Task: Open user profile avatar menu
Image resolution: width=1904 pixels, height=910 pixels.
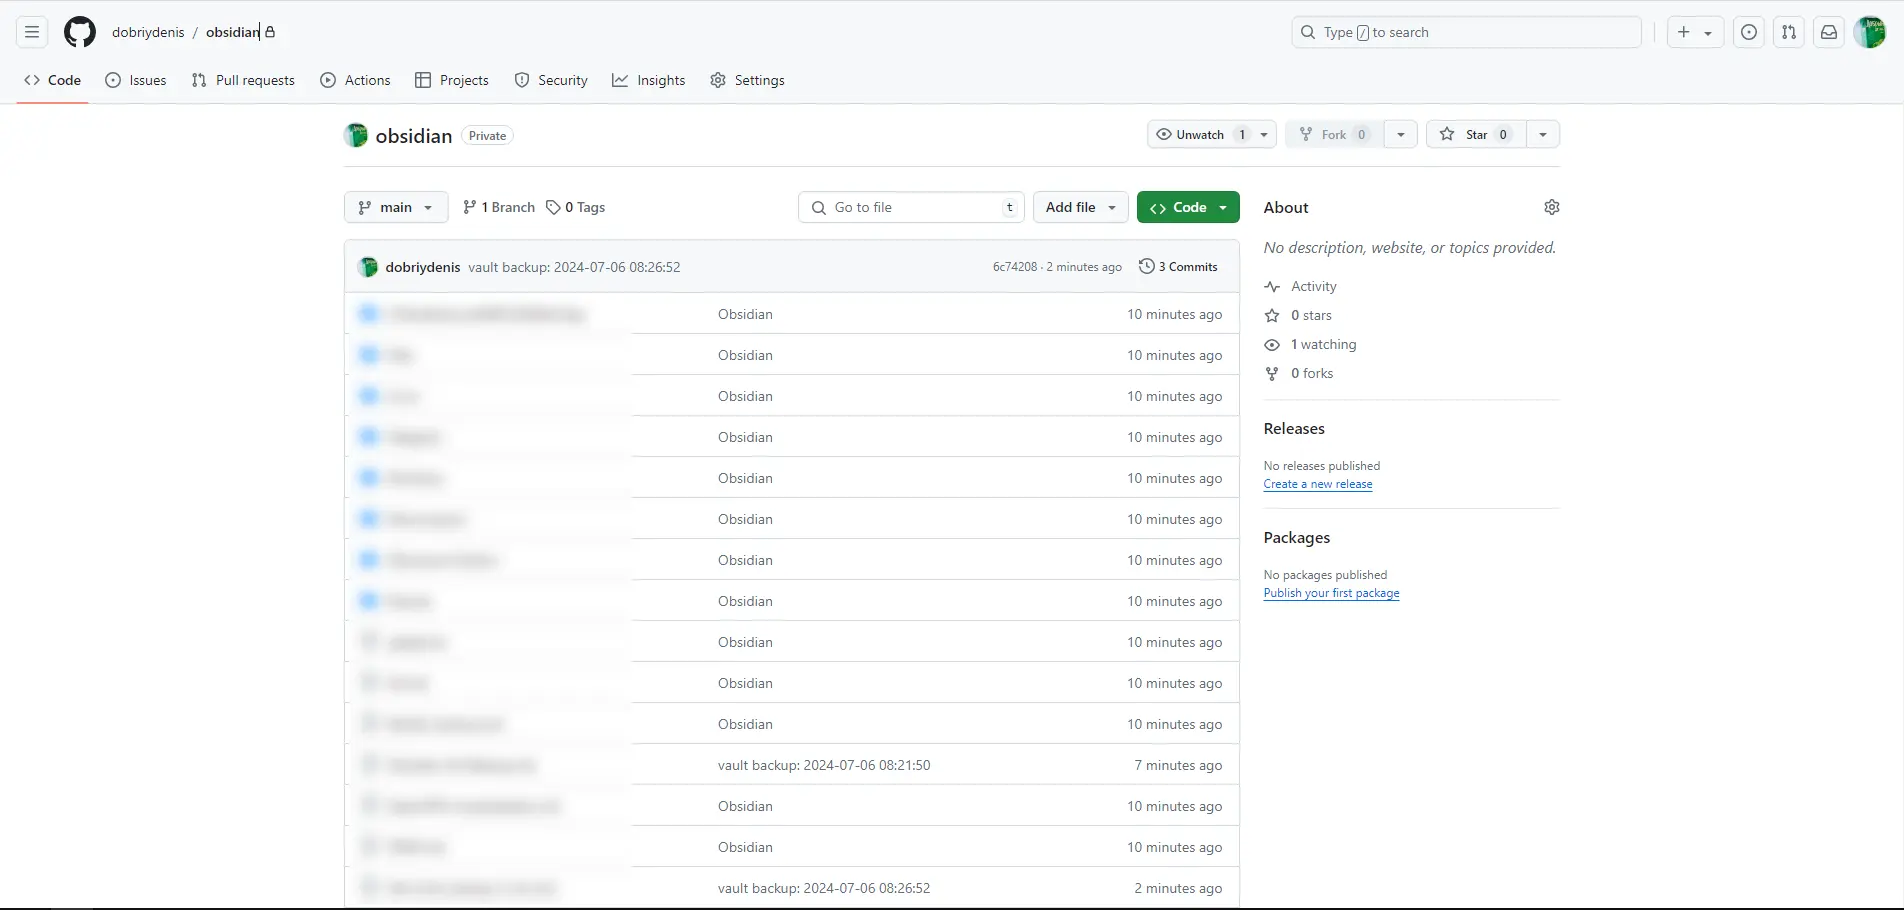Action: (x=1869, y=32)
